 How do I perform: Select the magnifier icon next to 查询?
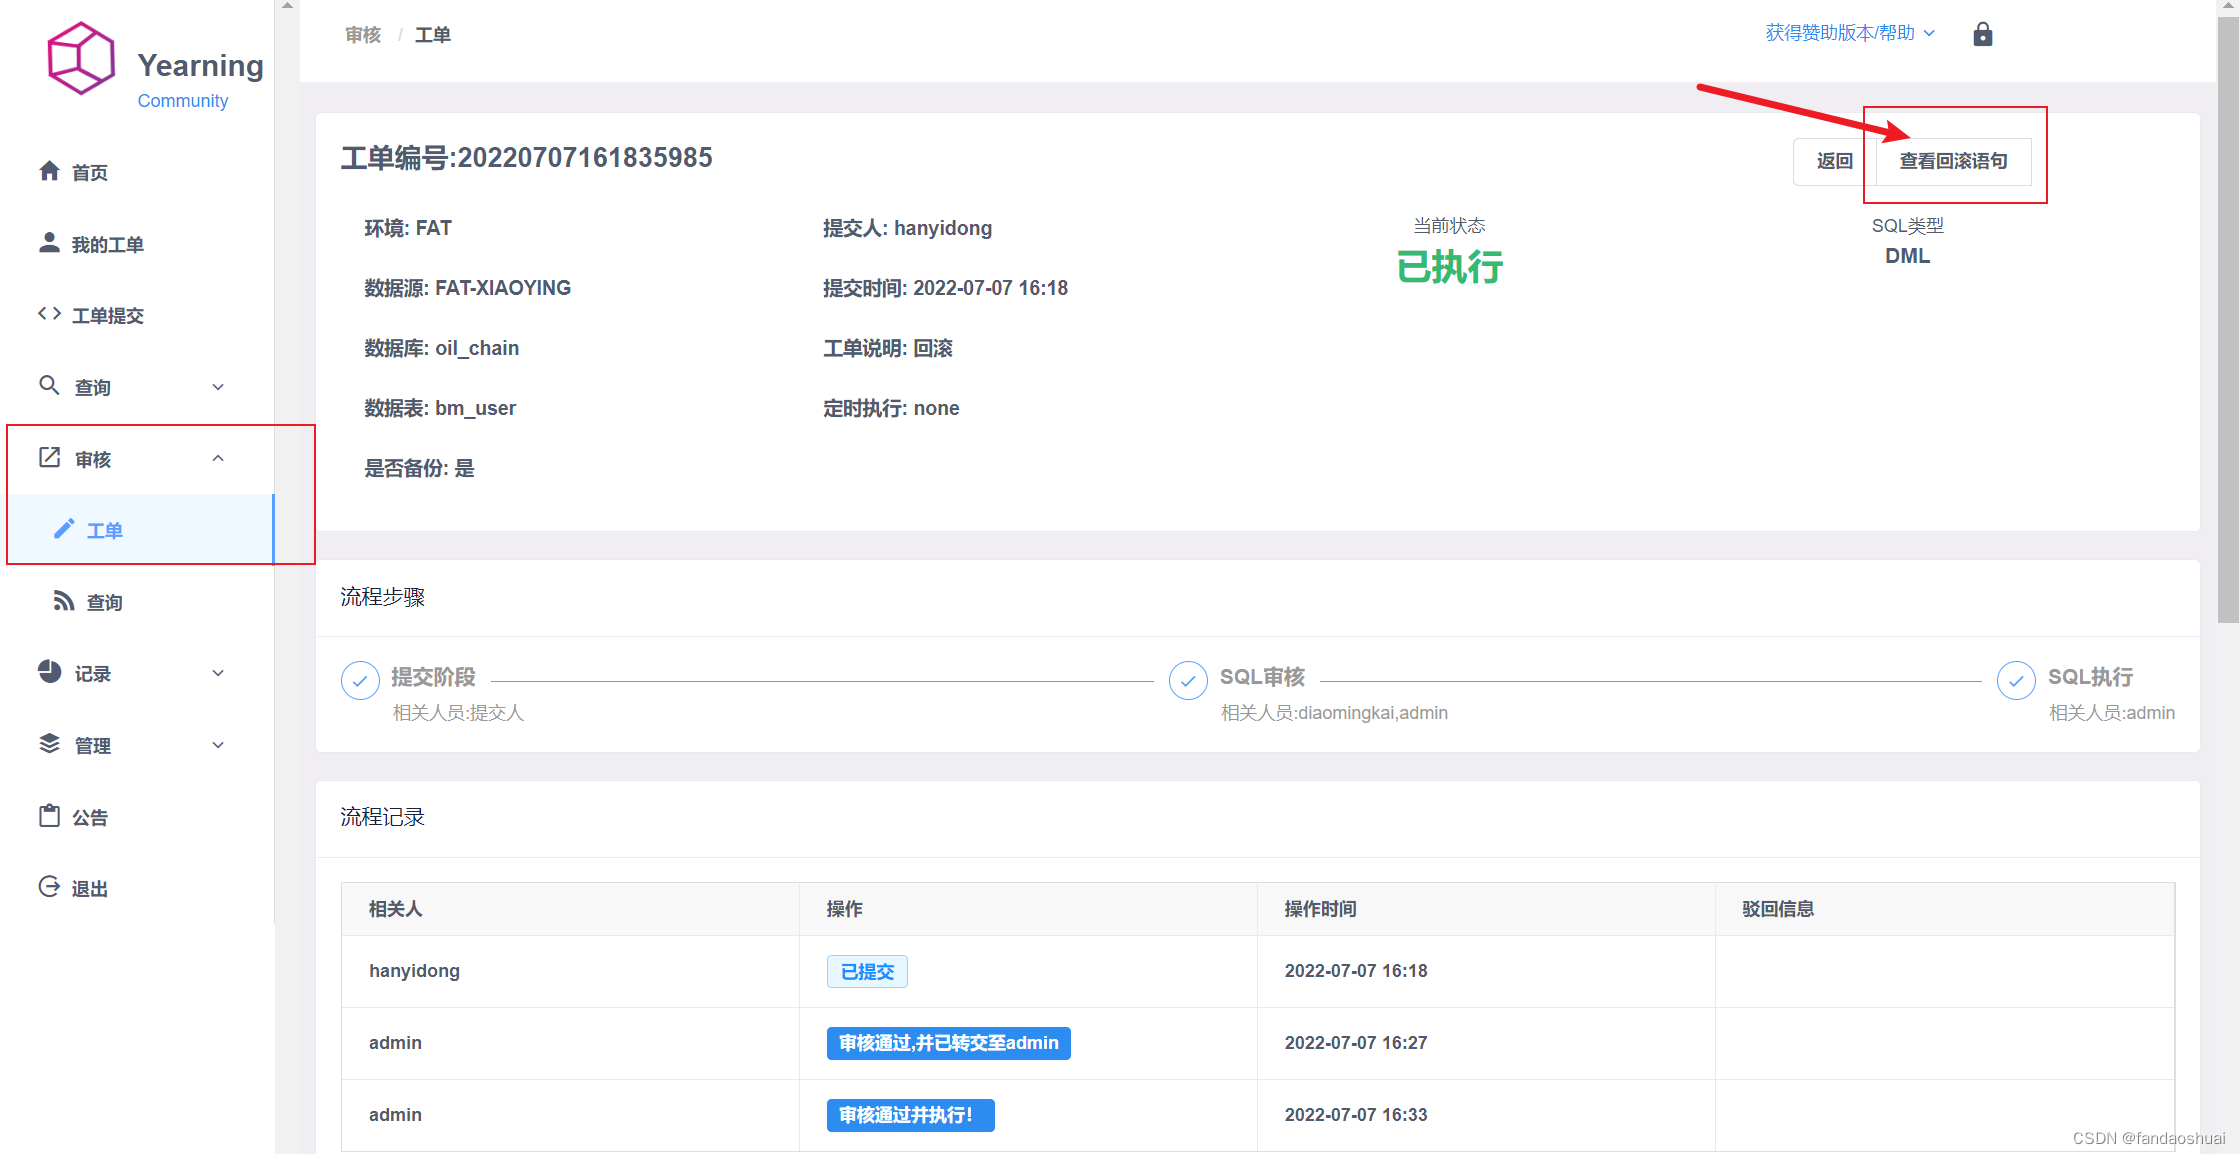tap(49, 385)
